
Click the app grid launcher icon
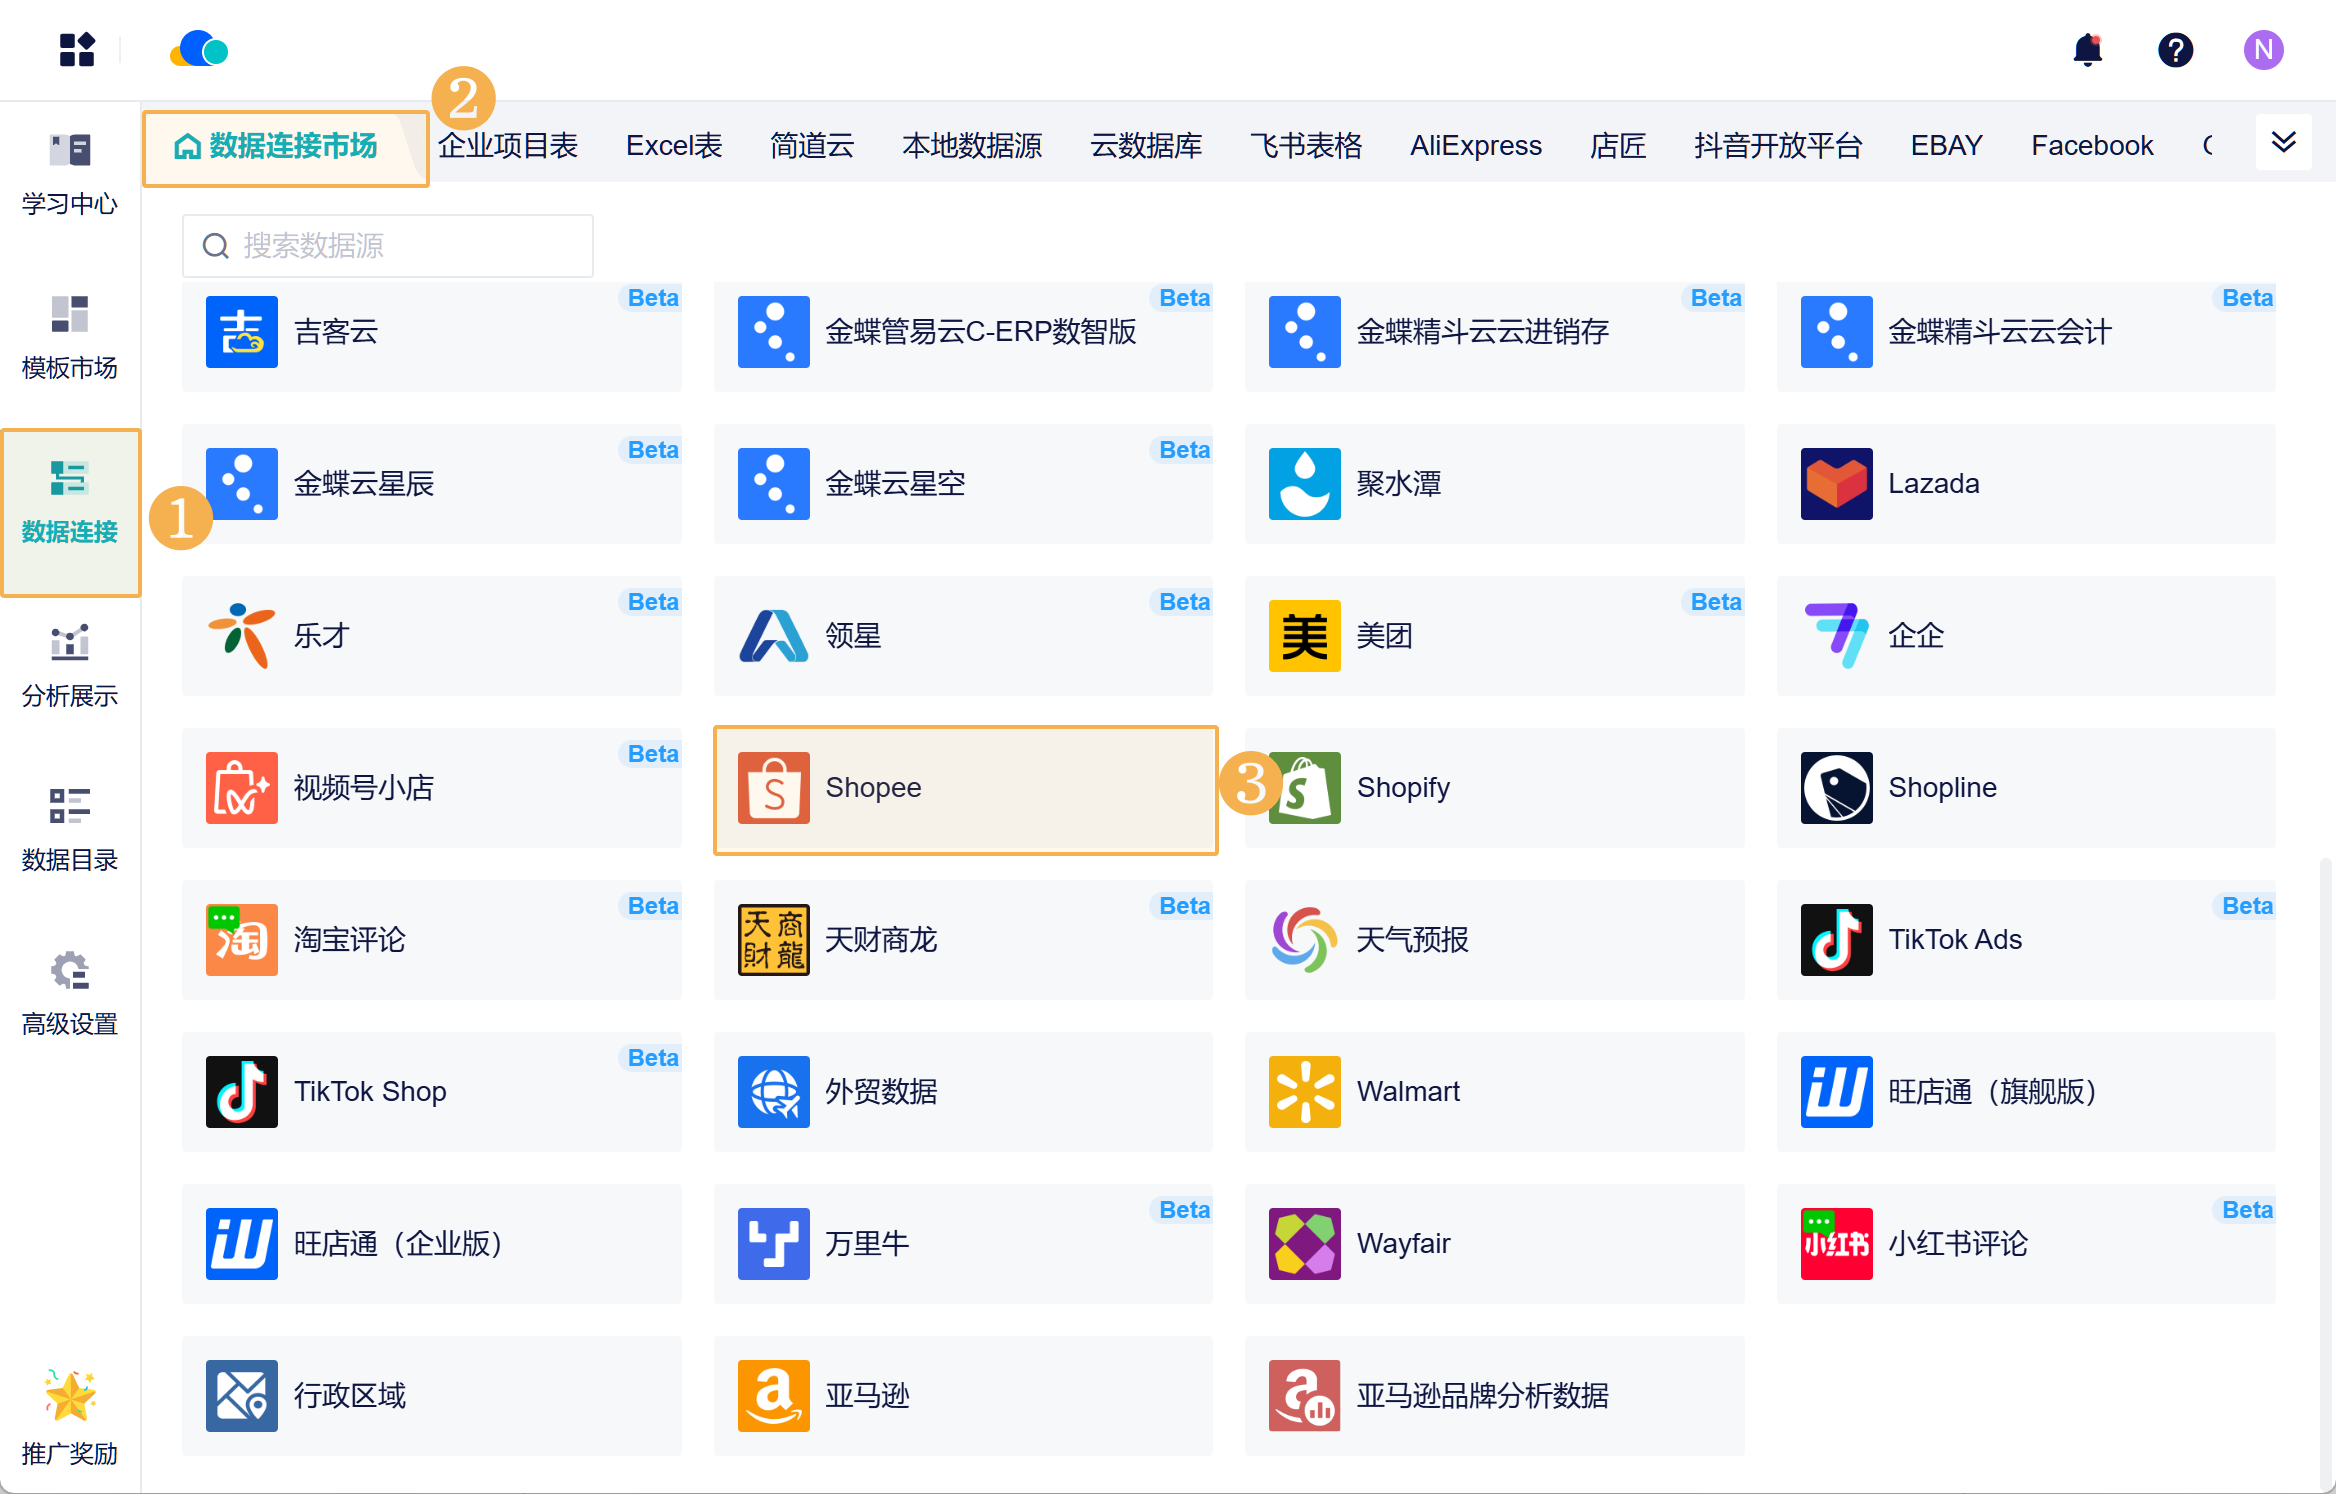[x=77, y=50]
